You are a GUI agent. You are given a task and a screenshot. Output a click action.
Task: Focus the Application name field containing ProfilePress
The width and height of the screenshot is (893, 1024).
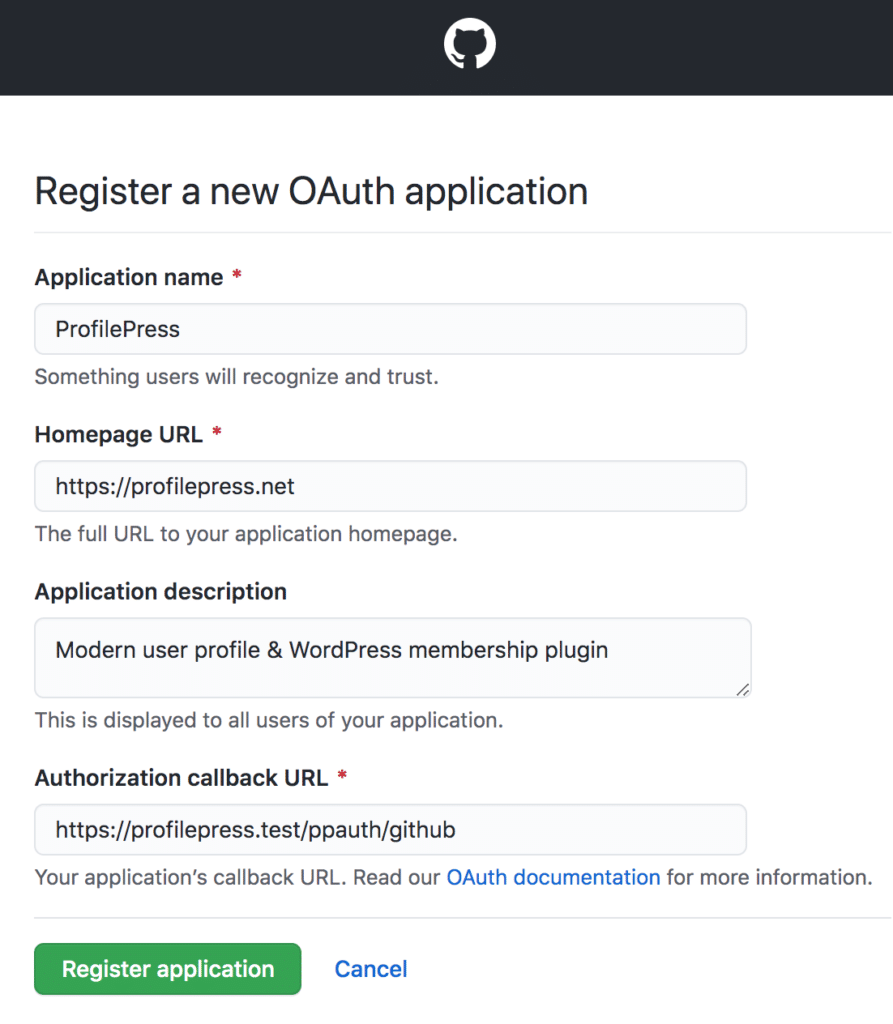tap(390, 329)
